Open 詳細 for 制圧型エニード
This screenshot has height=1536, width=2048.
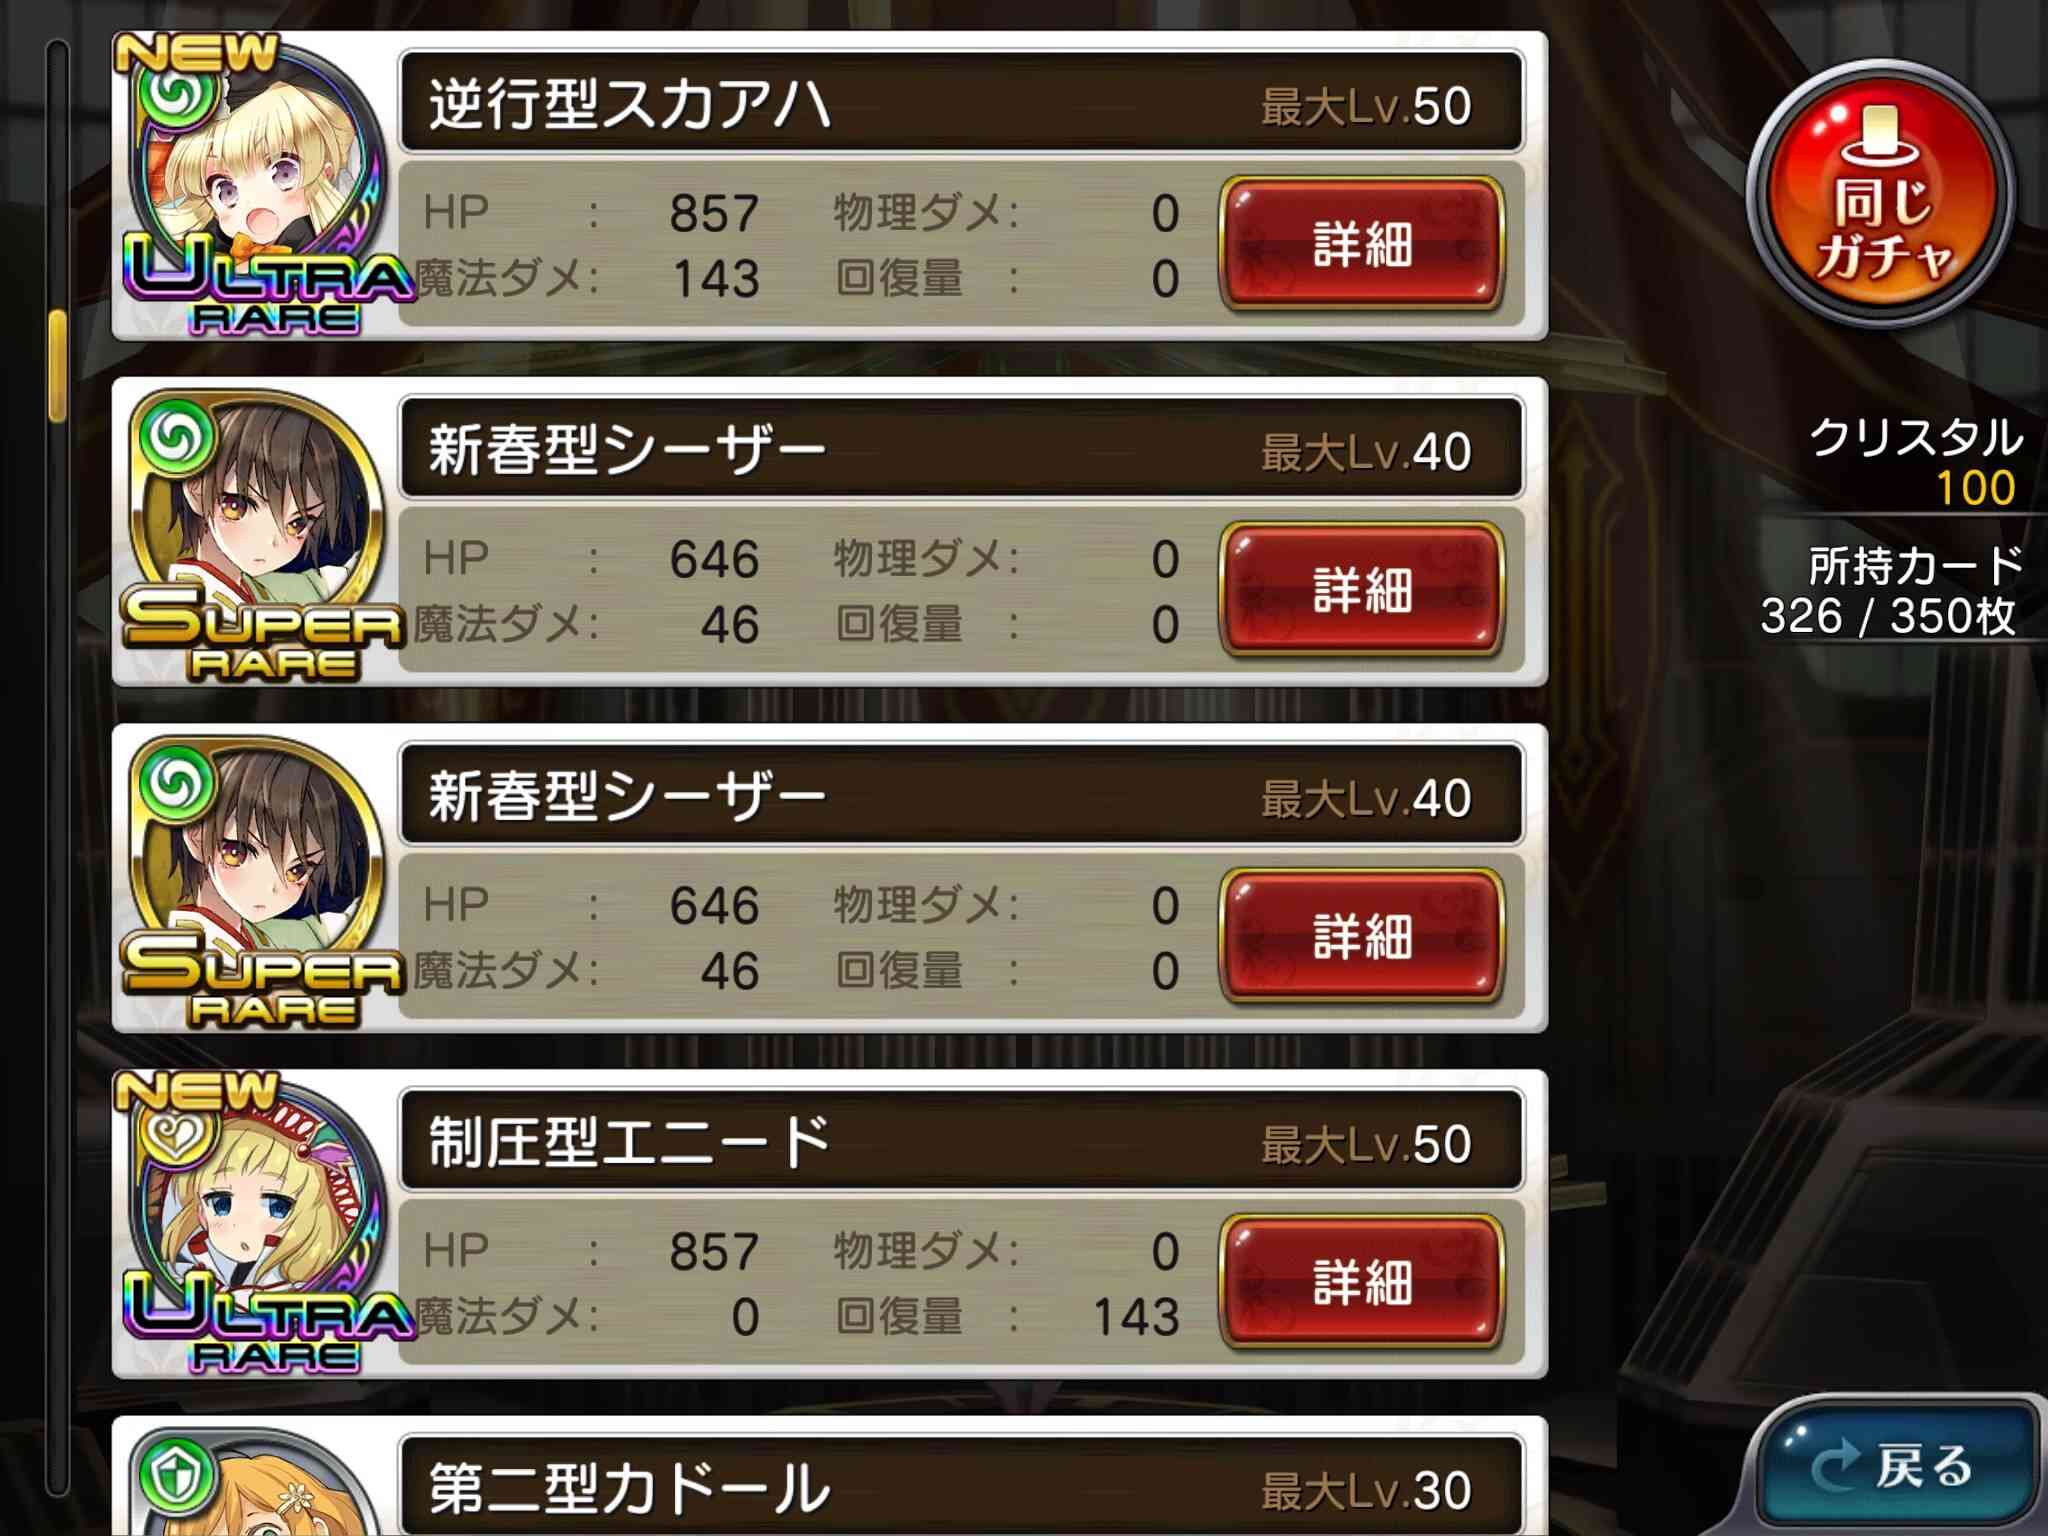(x=1362, y=1282)
